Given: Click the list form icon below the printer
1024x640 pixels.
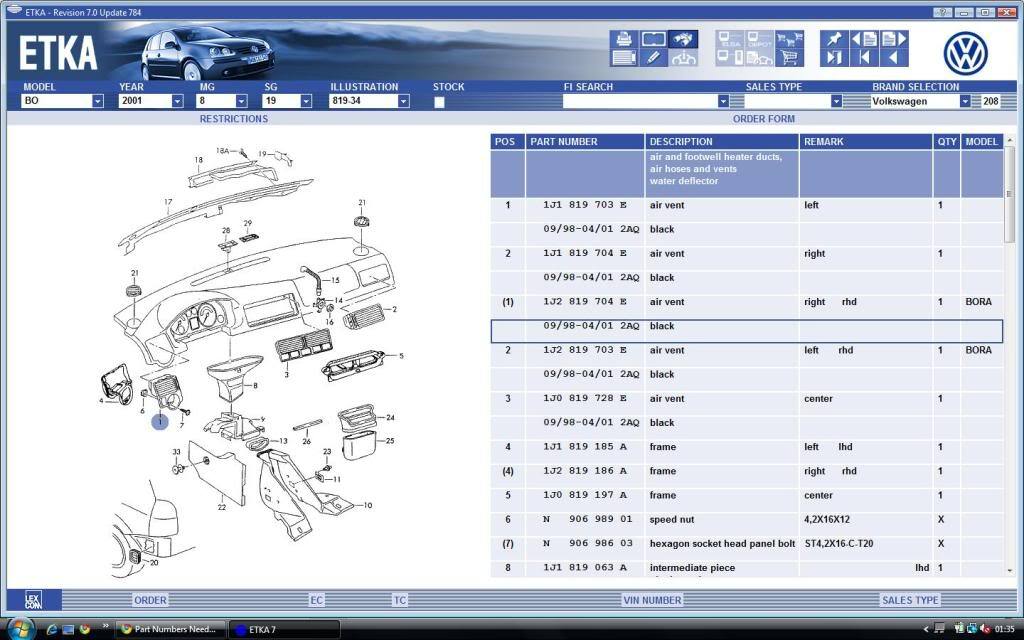Looking at the screenshot, I should [x=624, y=58].
